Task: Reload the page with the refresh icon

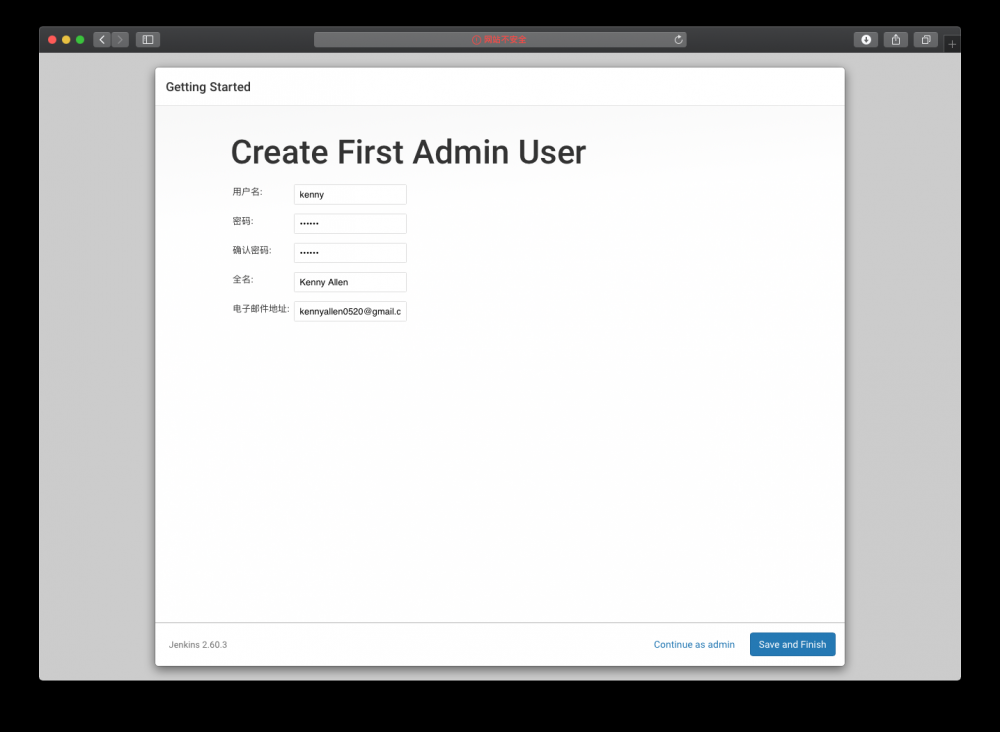Action: point(678,40)
